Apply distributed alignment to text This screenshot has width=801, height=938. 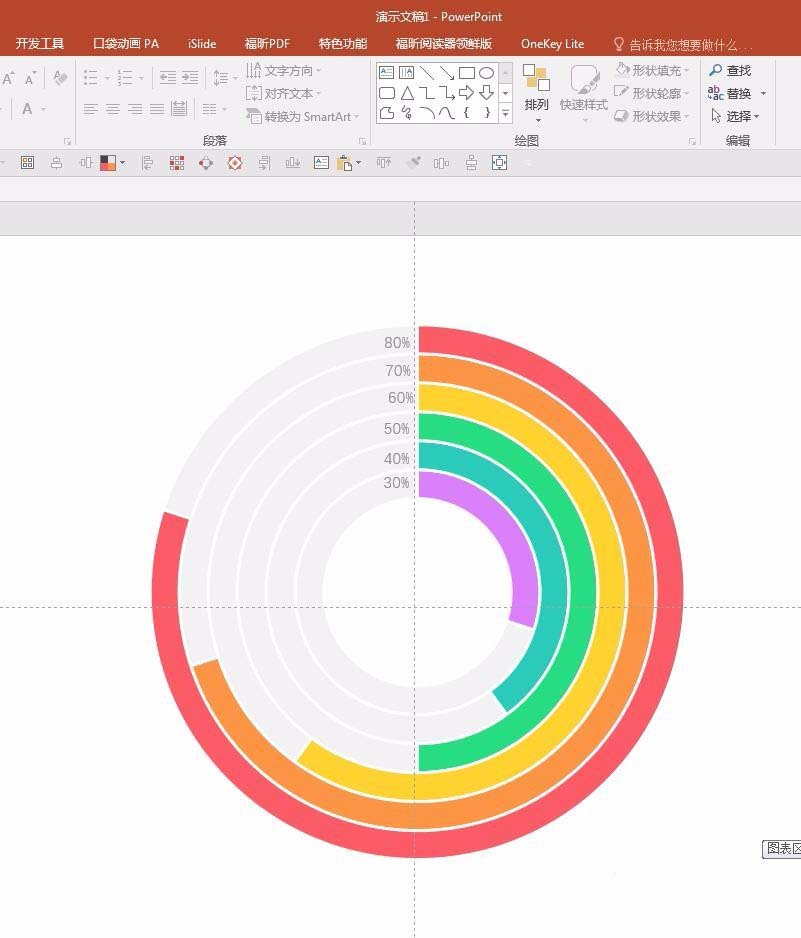(179, 109)
